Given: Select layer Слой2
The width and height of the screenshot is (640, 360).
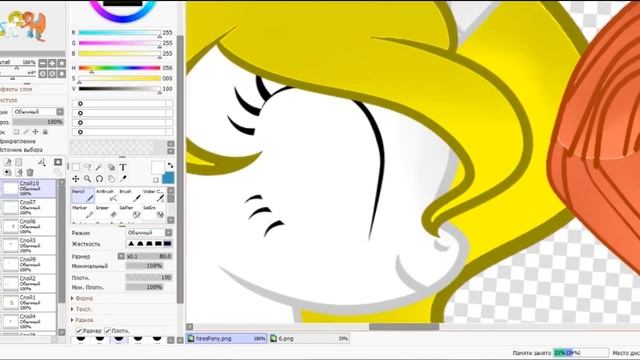Looking at the screenshot, I should [29, 283].
